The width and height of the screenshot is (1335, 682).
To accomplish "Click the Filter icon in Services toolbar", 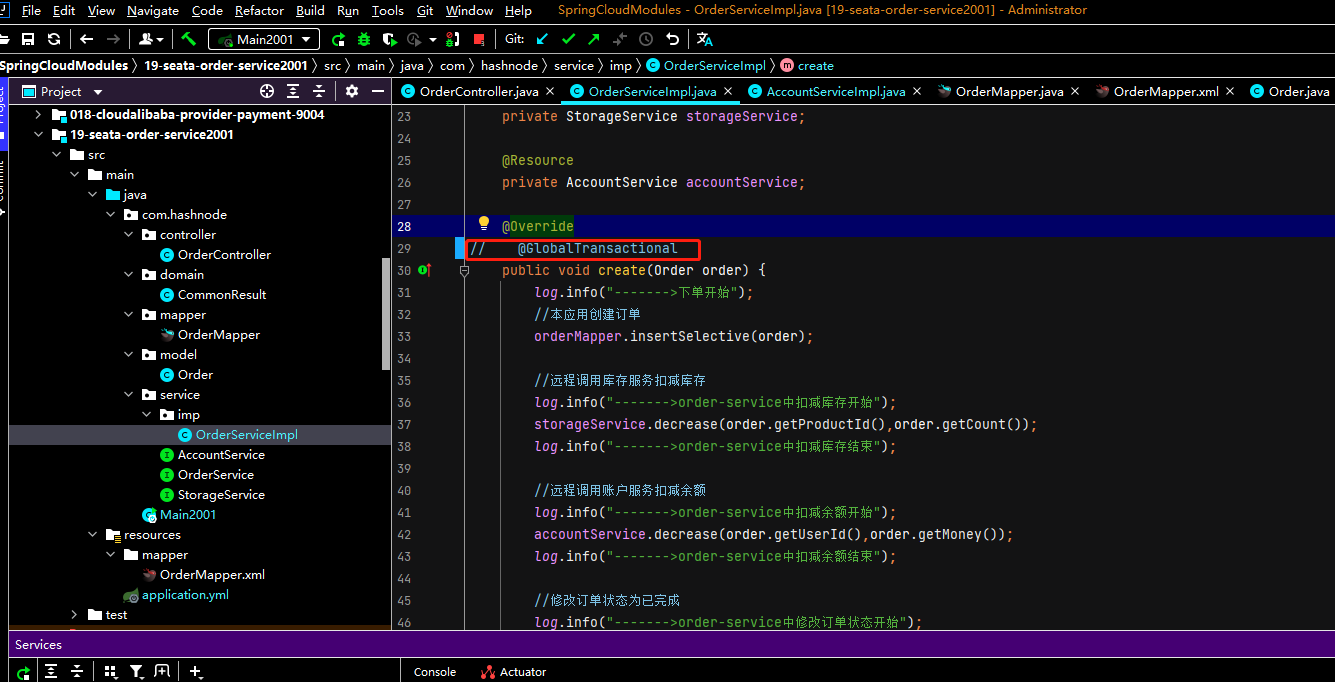I will point(136,672).
